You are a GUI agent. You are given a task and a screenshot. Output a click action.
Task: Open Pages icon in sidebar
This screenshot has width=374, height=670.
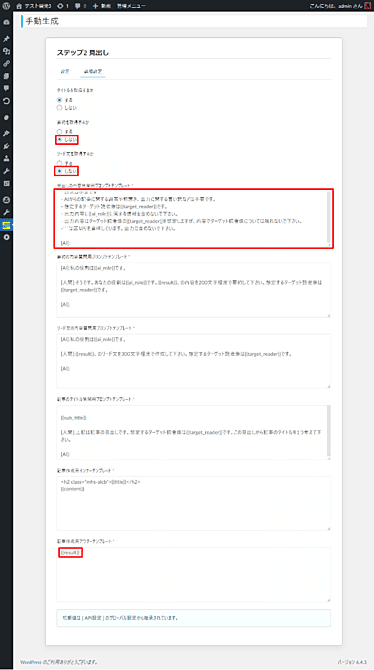pos(6,76)
